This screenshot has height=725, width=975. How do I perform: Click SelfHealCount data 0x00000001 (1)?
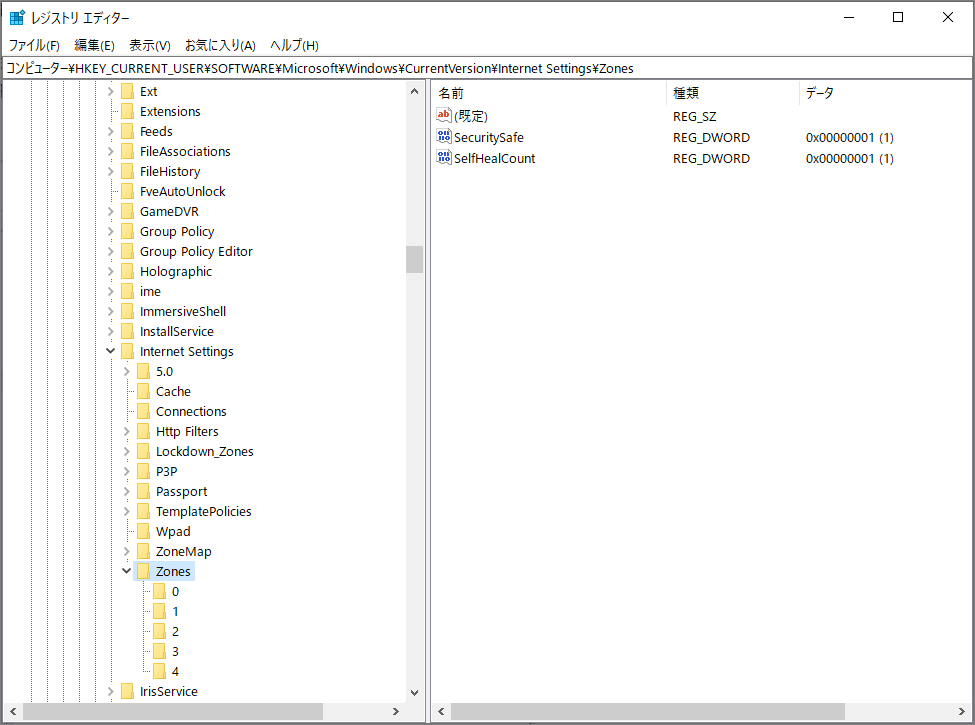(x=849, y=159)
